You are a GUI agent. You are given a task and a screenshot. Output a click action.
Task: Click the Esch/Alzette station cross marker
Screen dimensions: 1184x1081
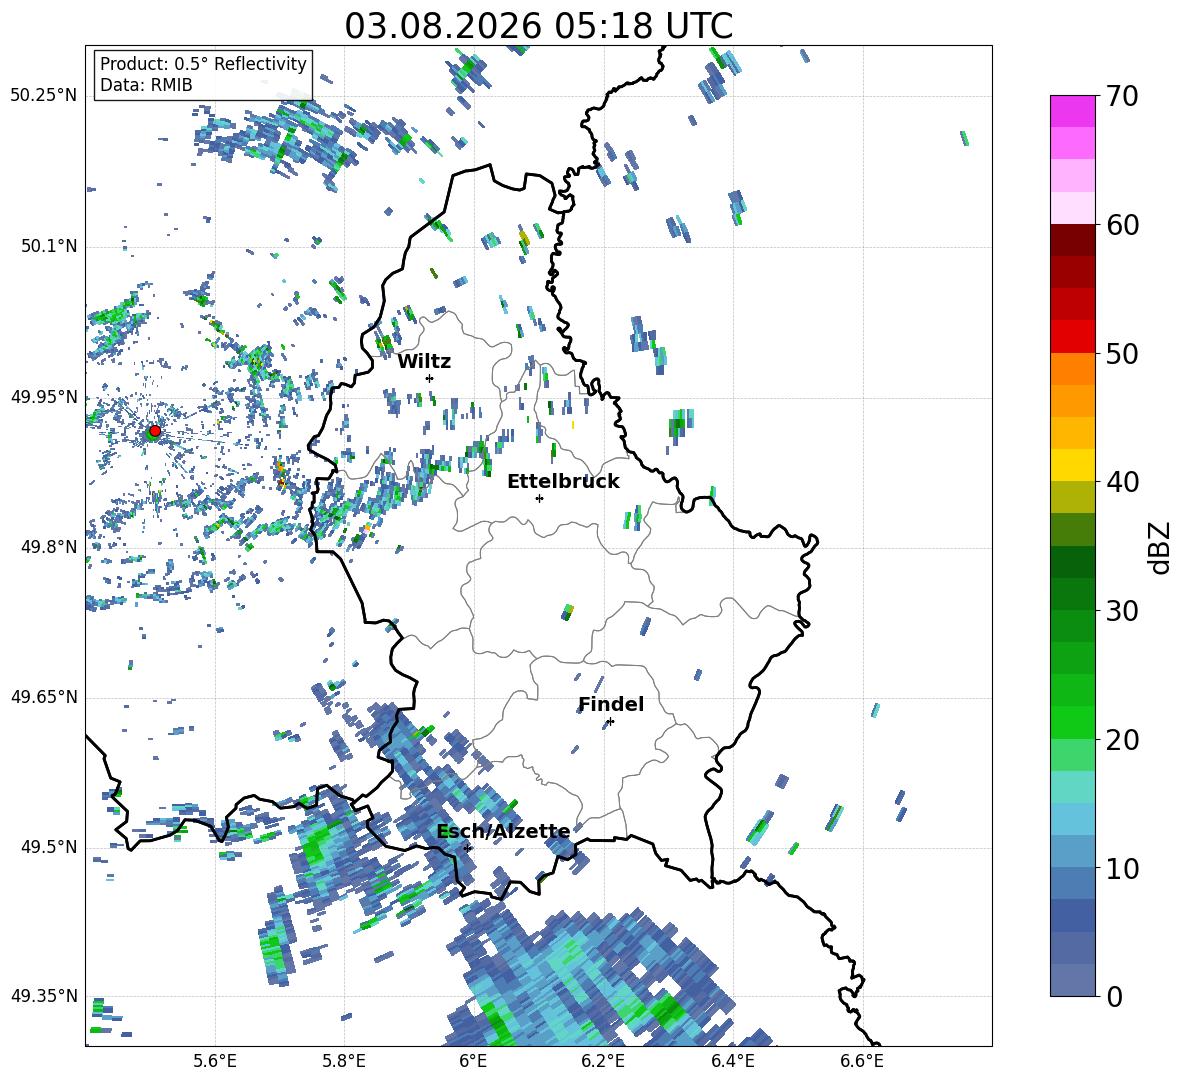tap(467, 848)
